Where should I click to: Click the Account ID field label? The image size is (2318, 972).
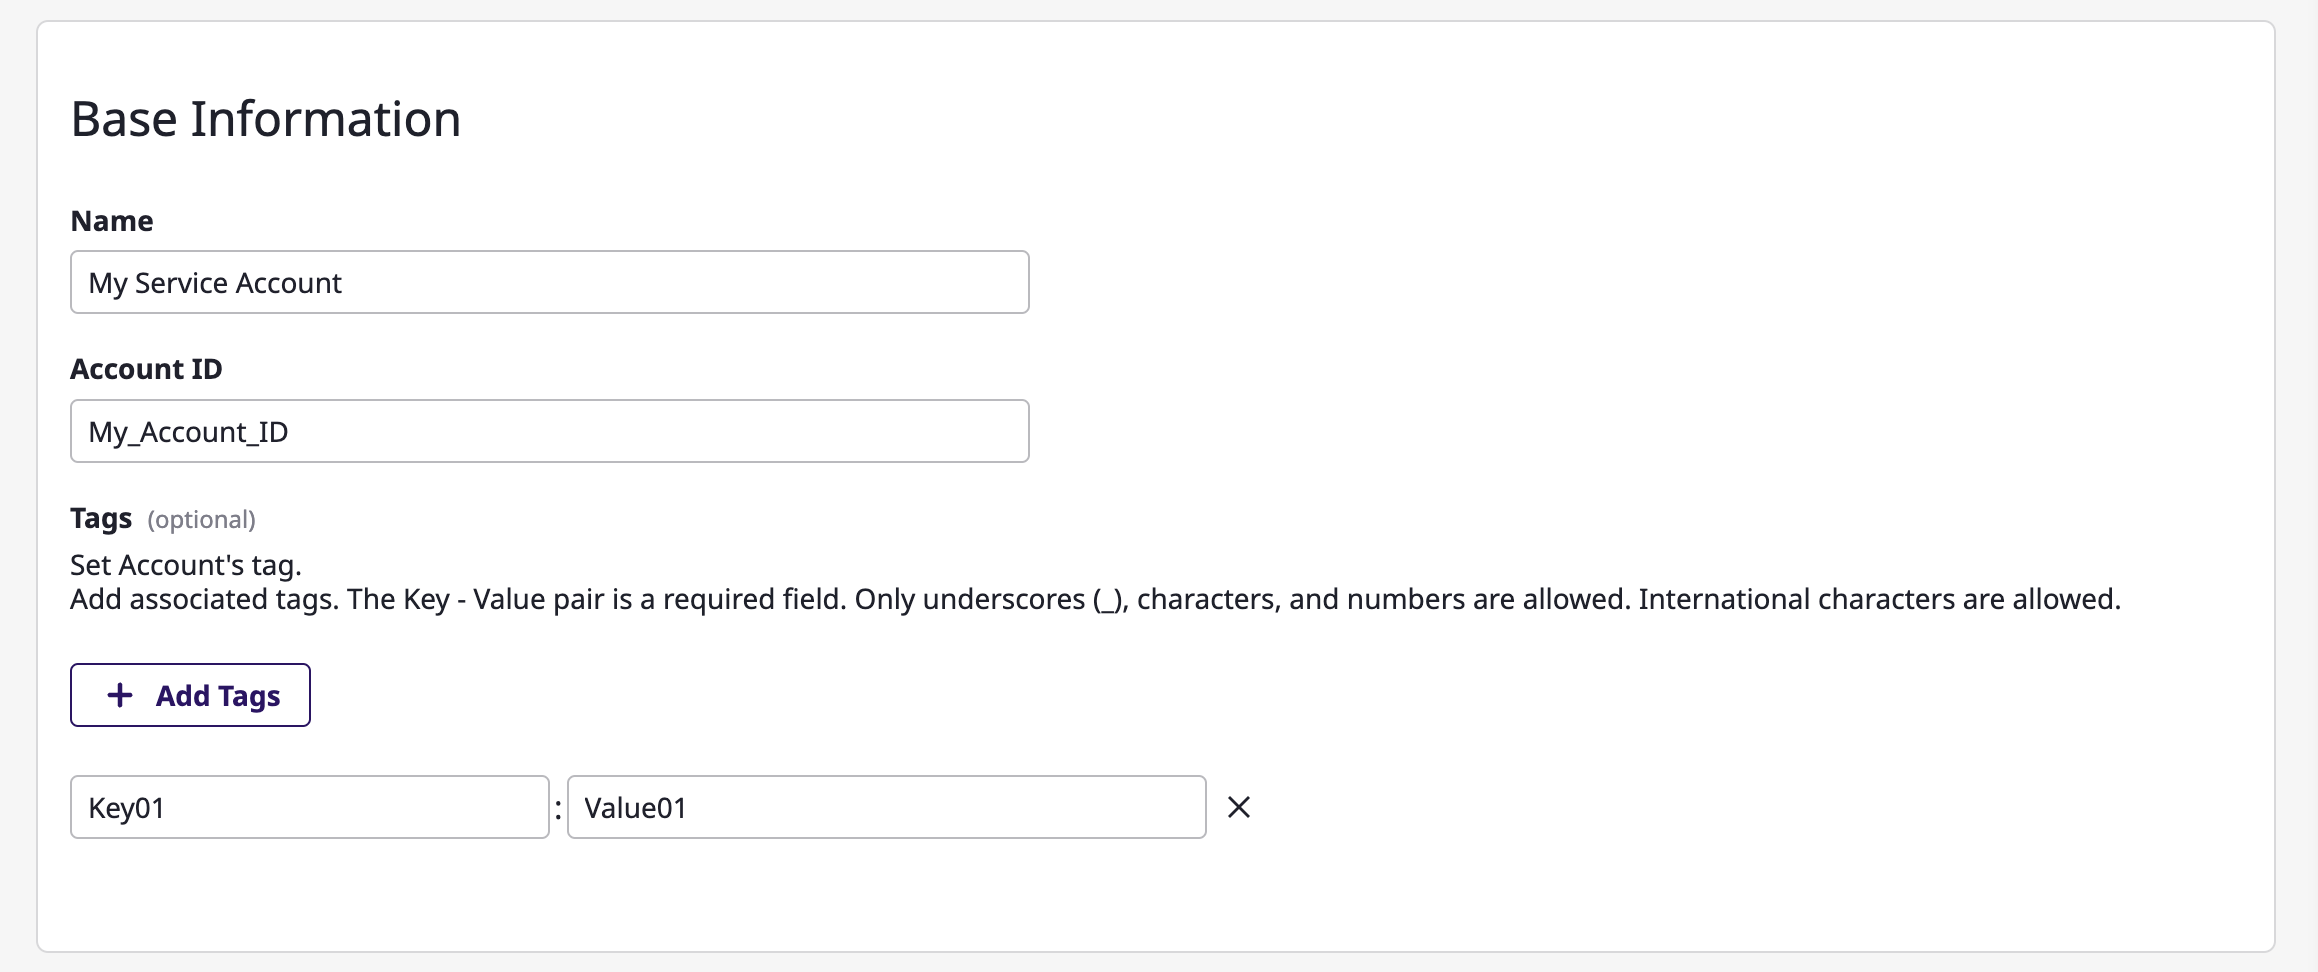[146, 369]
